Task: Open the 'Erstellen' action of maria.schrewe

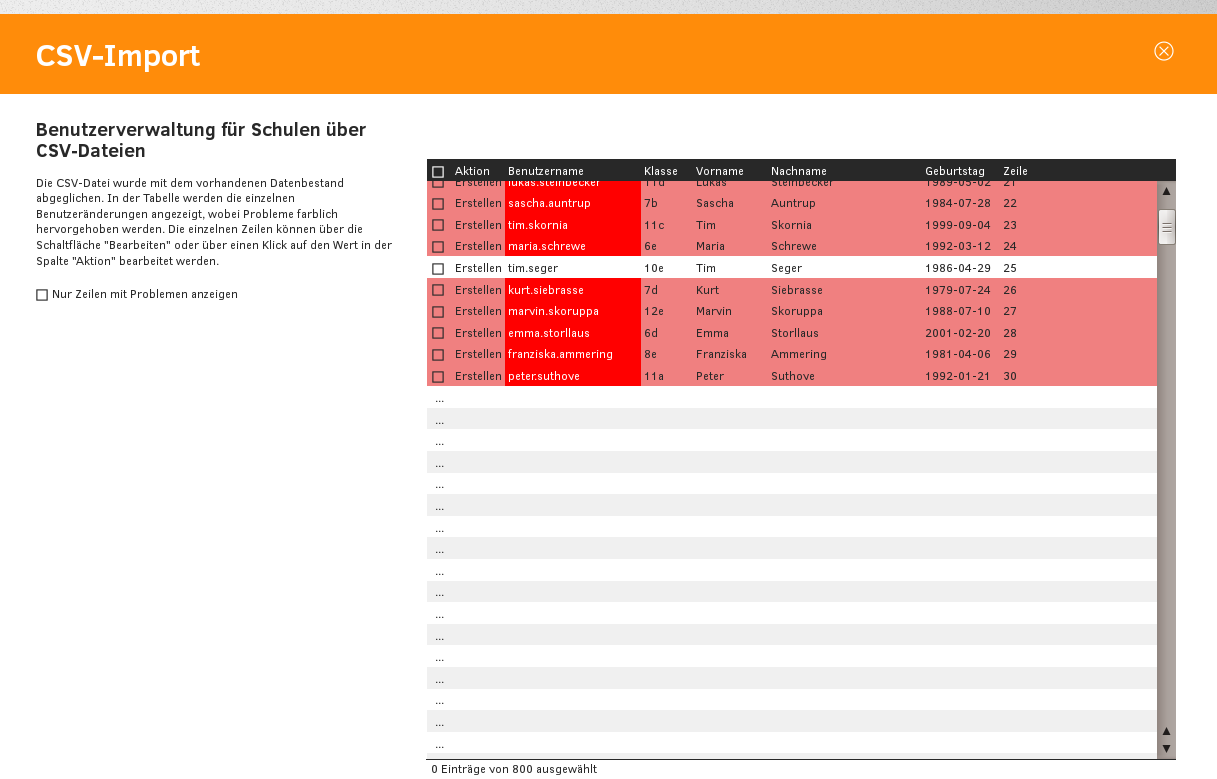Action: coord(478,247)
